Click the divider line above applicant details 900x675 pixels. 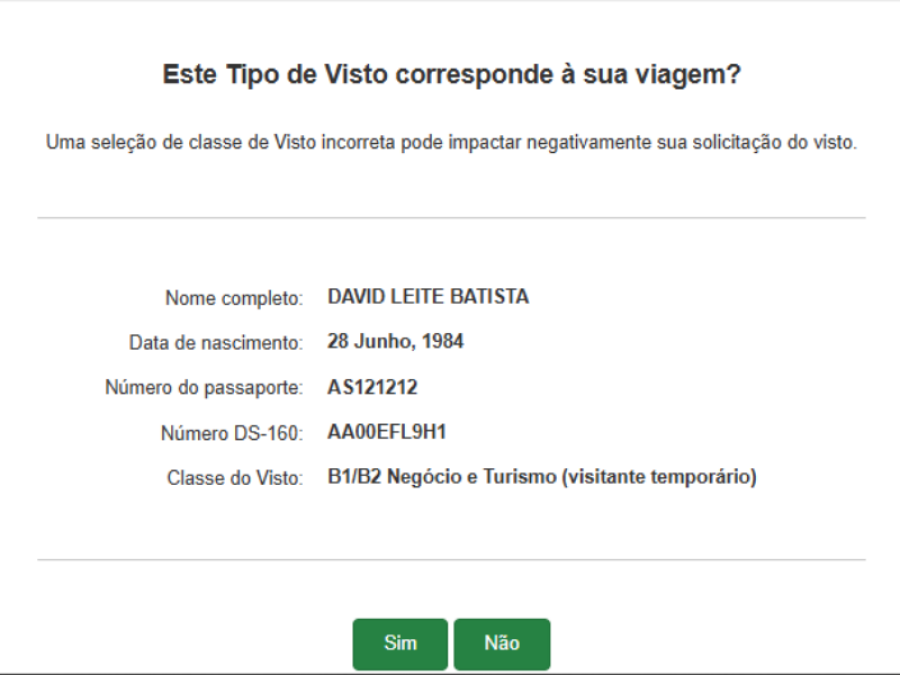[x=451, y=217]
